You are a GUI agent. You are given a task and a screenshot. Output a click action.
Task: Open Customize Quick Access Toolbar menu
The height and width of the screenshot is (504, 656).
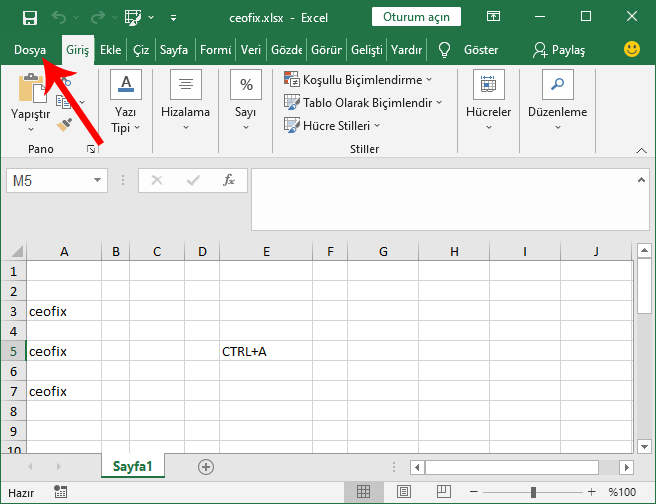pyautogui.click(x=173, y=18)
